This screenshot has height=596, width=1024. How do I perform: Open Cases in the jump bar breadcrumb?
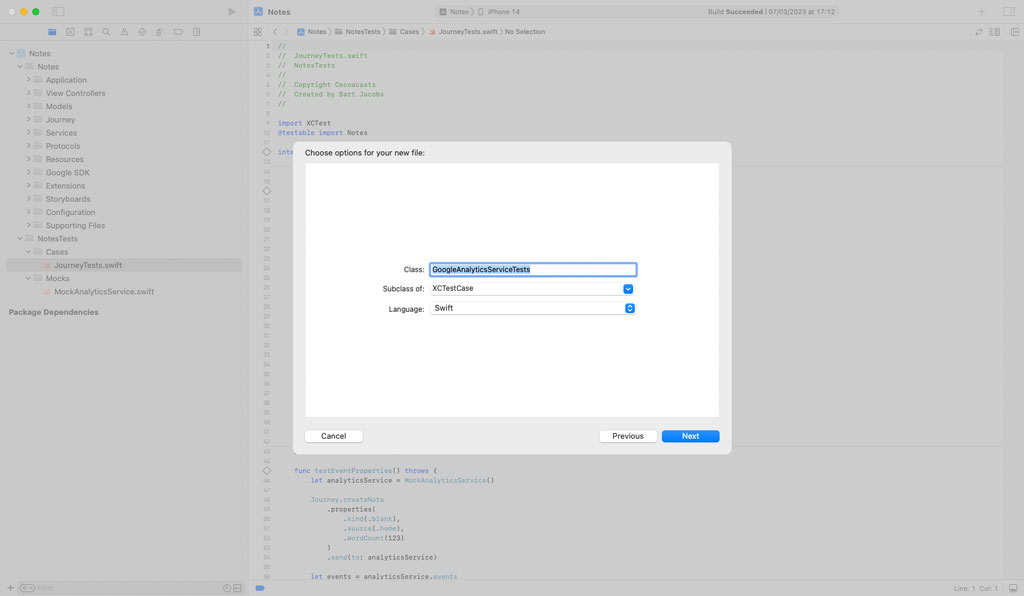[410, 31]
